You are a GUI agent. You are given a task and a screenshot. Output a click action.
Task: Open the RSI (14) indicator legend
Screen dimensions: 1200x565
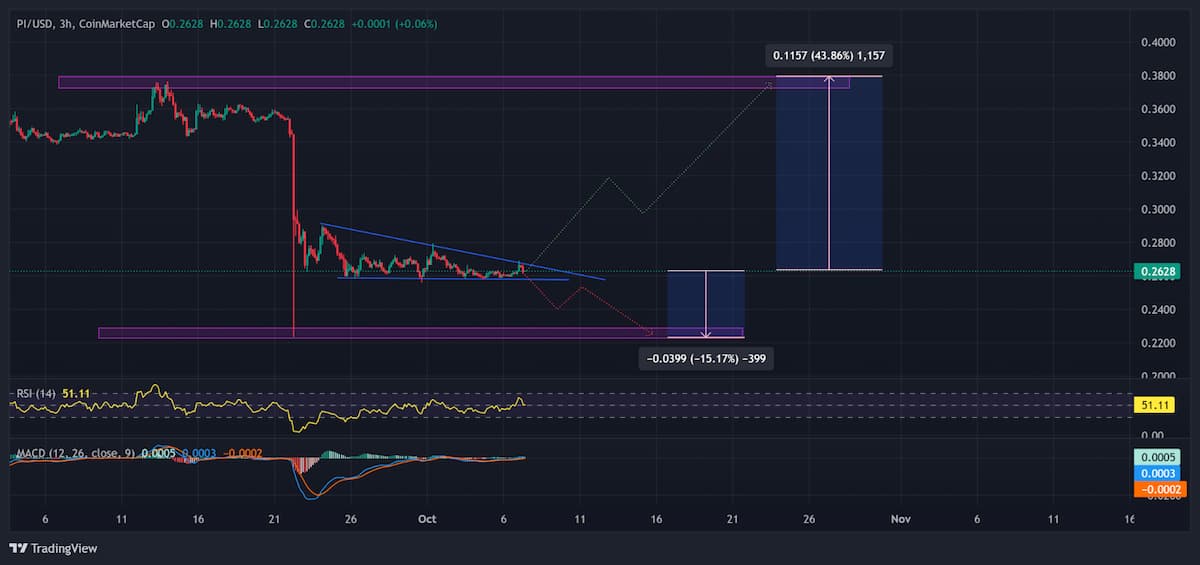(36, 394)
